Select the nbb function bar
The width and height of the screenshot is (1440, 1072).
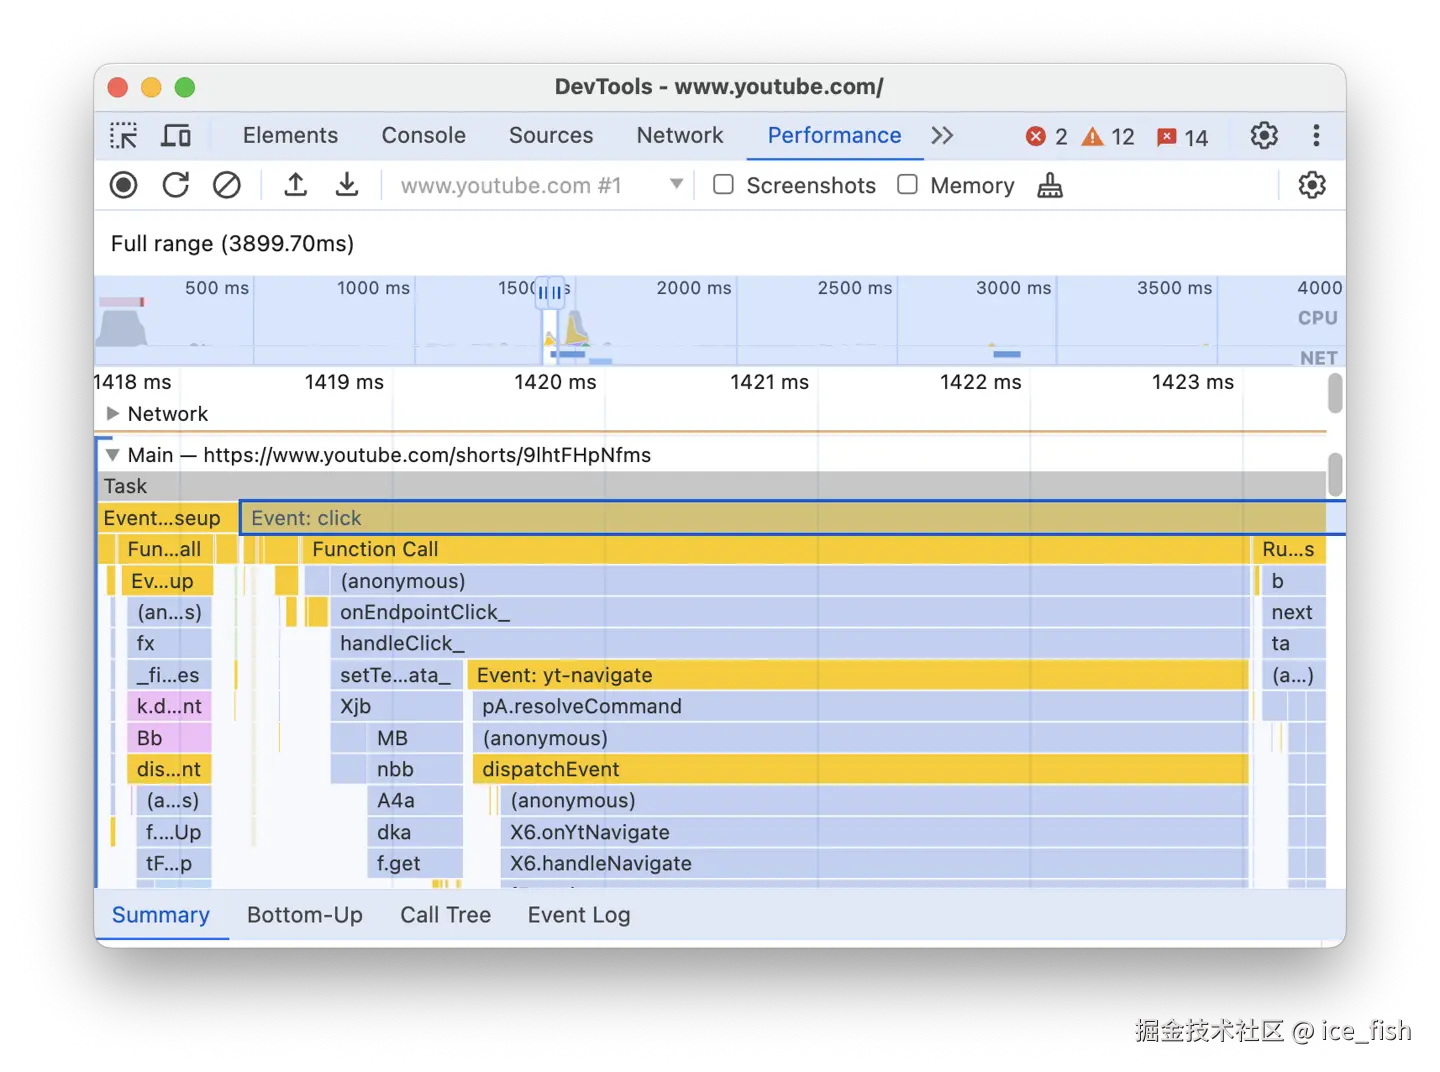tap(415, 769)
